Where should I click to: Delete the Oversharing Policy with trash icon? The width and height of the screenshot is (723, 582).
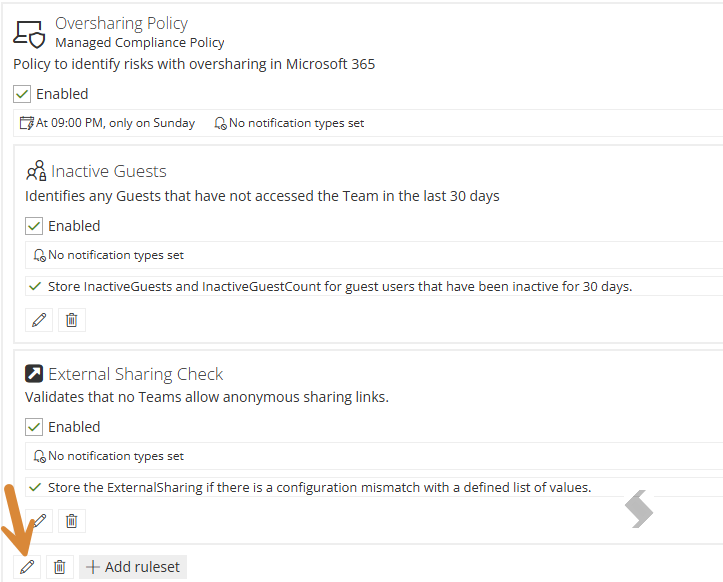(59, 567)
